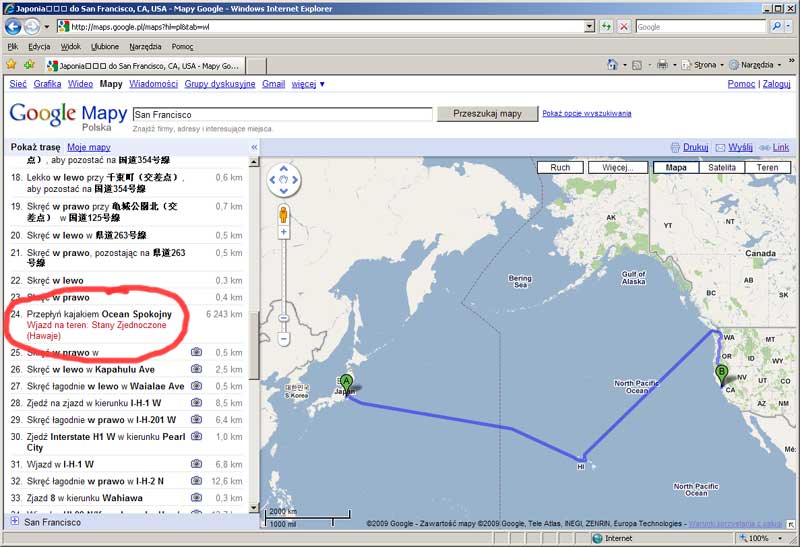Open the Ulubione menu
The width and height of the screenshot is (800, 547).
105,46
